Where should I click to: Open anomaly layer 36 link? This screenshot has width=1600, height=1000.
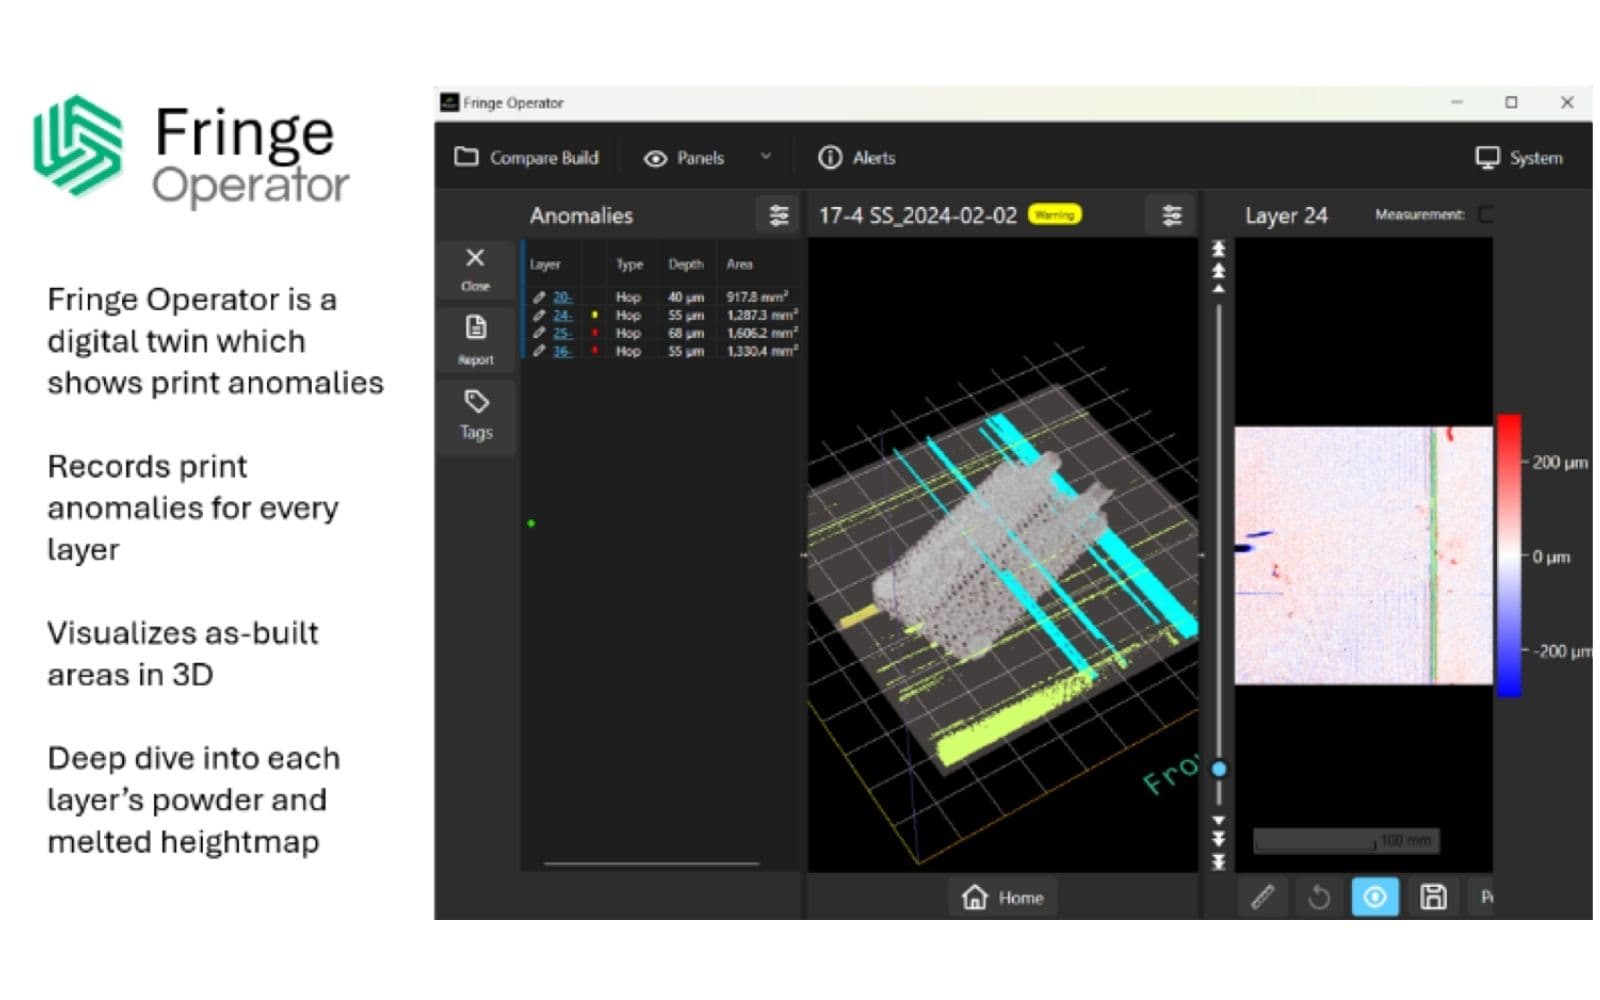coord(562,351)
